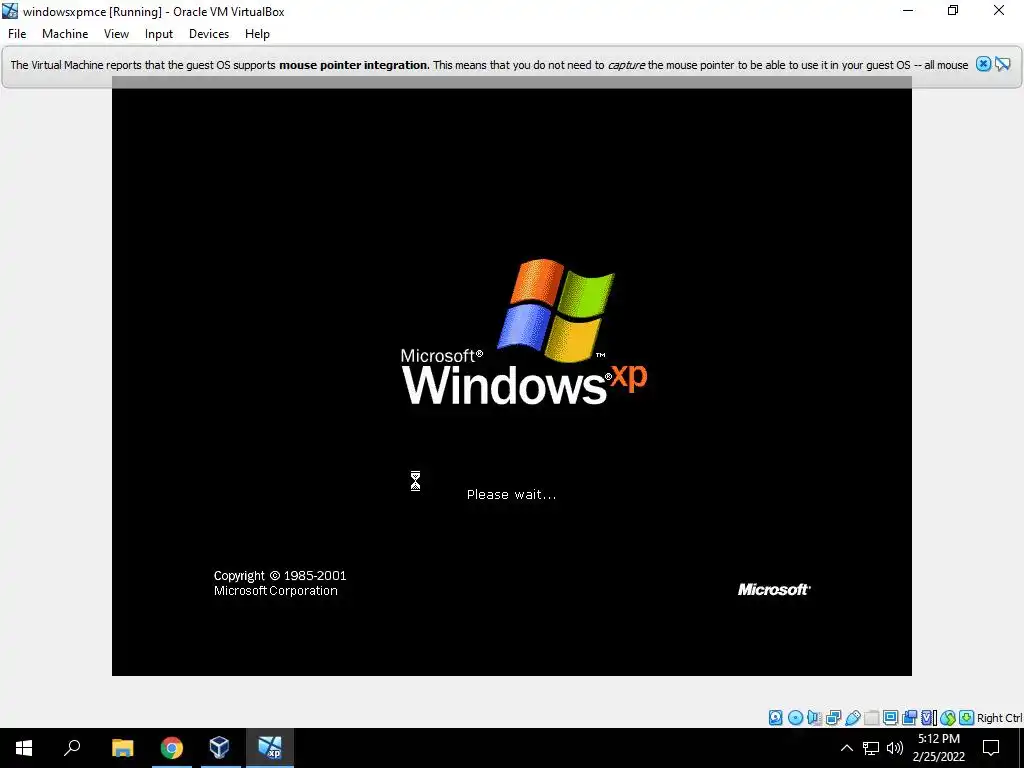Open the Windows Start menu
Viewport: 1024px width, 768px height.
tap(24, 748)
